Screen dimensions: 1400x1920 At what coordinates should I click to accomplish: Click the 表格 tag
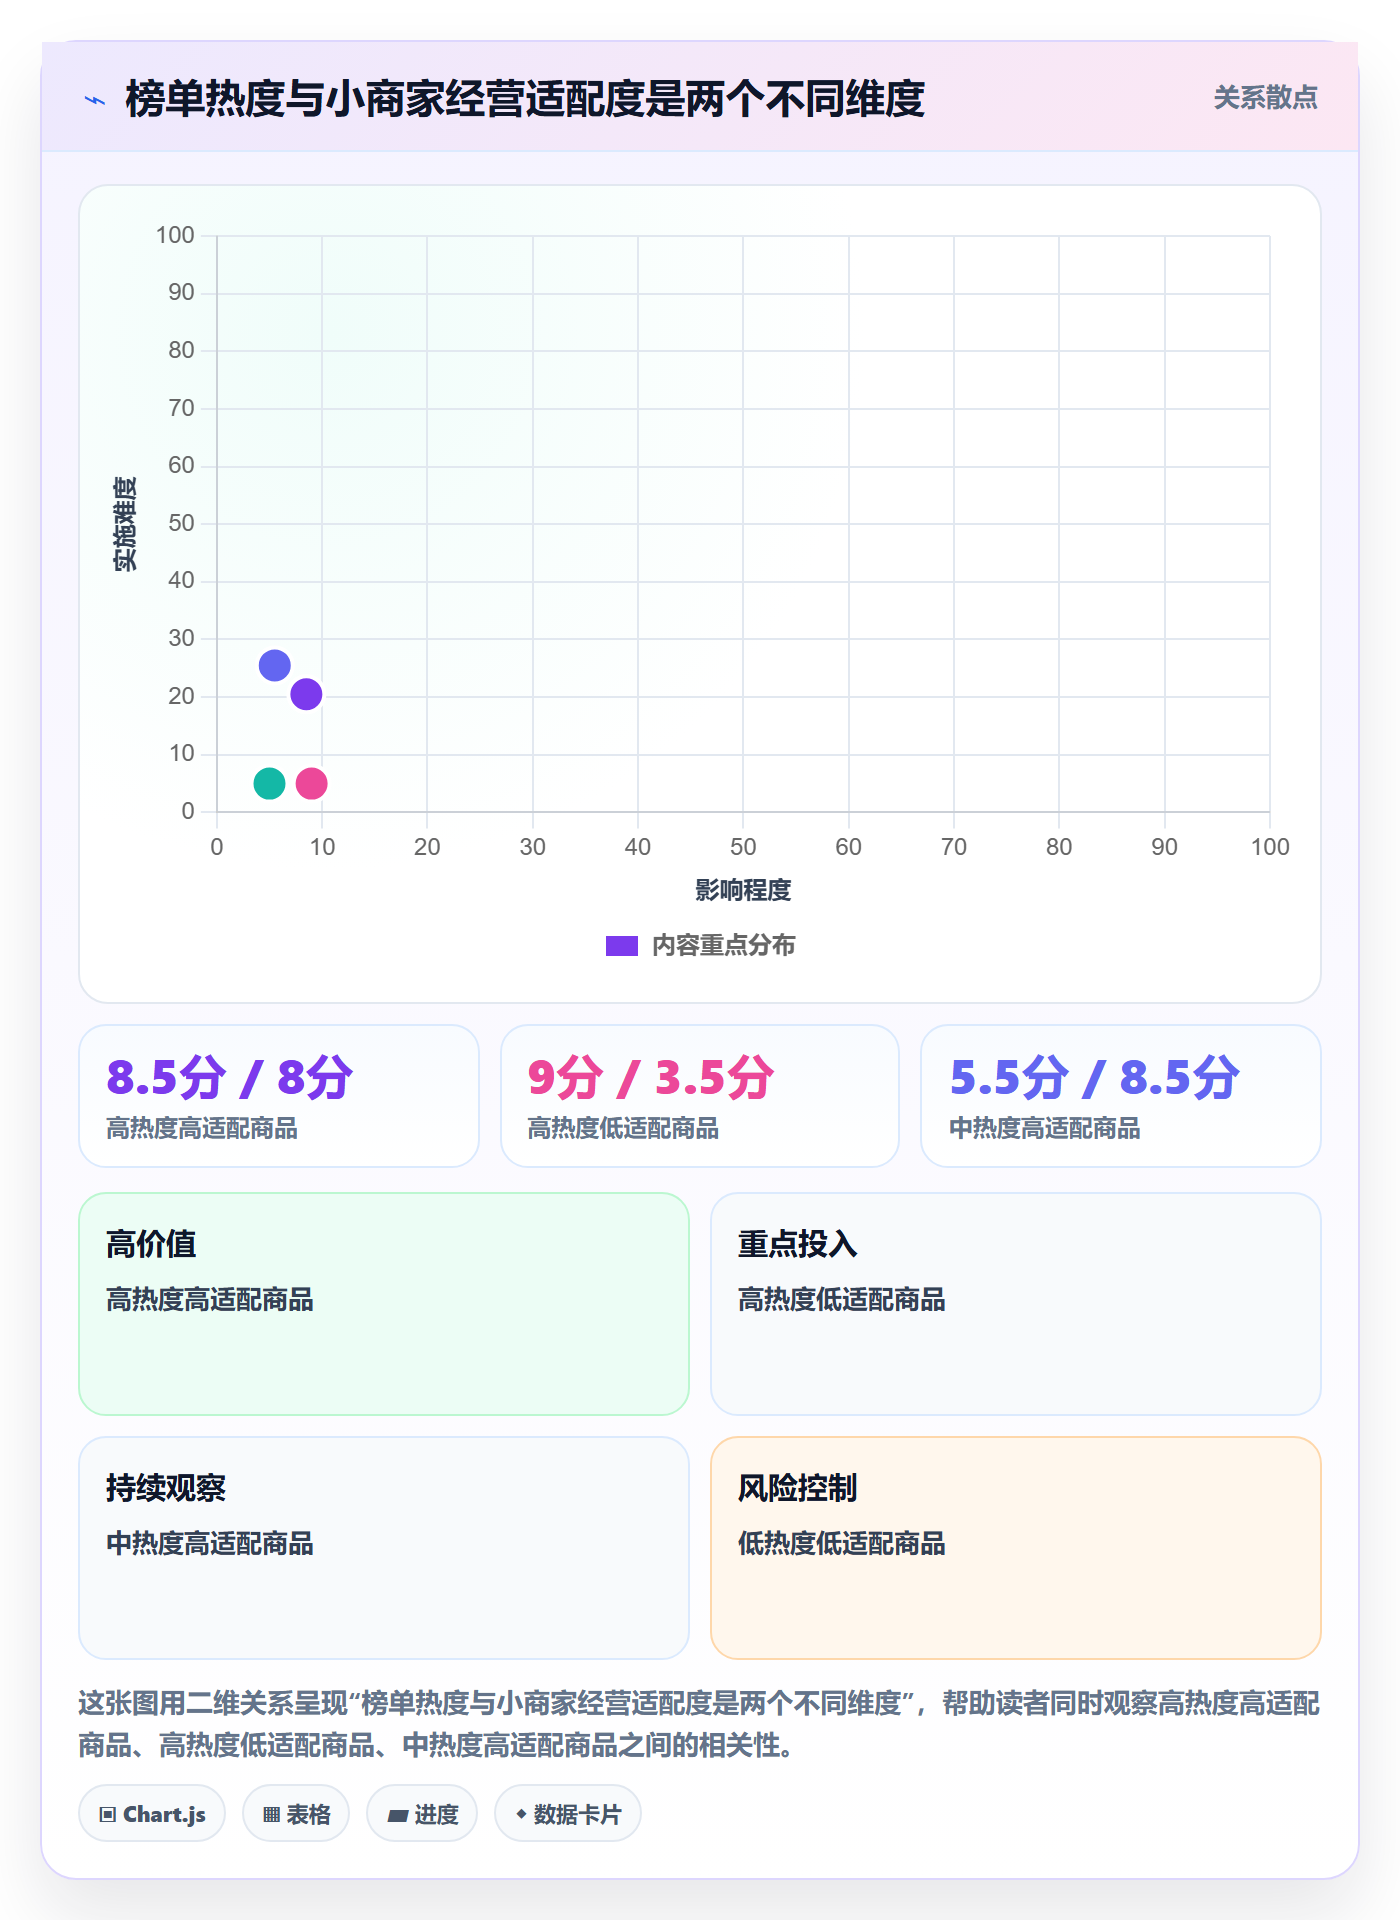296,1814
